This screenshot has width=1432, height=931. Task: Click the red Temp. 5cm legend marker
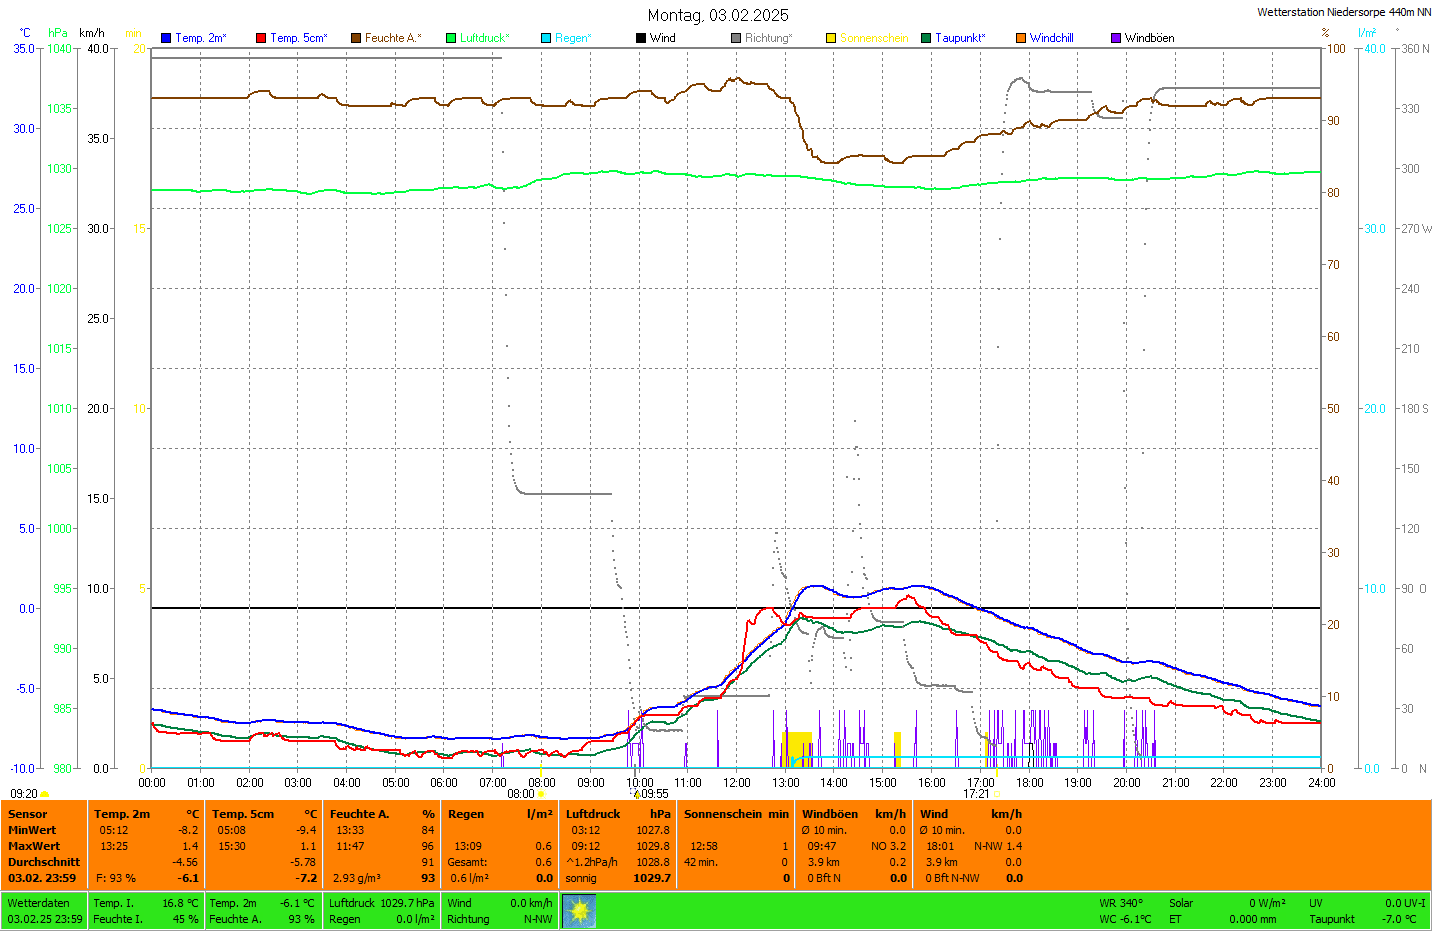point(261,38)
